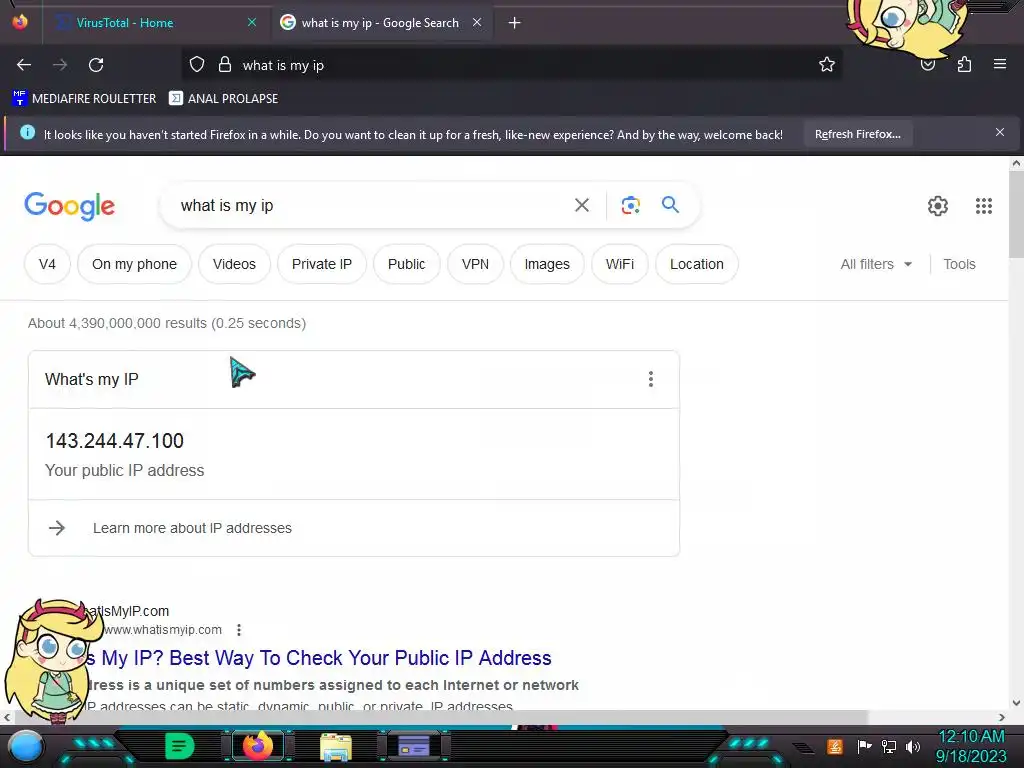Open the network tray icon
The image size is (1024, 768).
888,746
